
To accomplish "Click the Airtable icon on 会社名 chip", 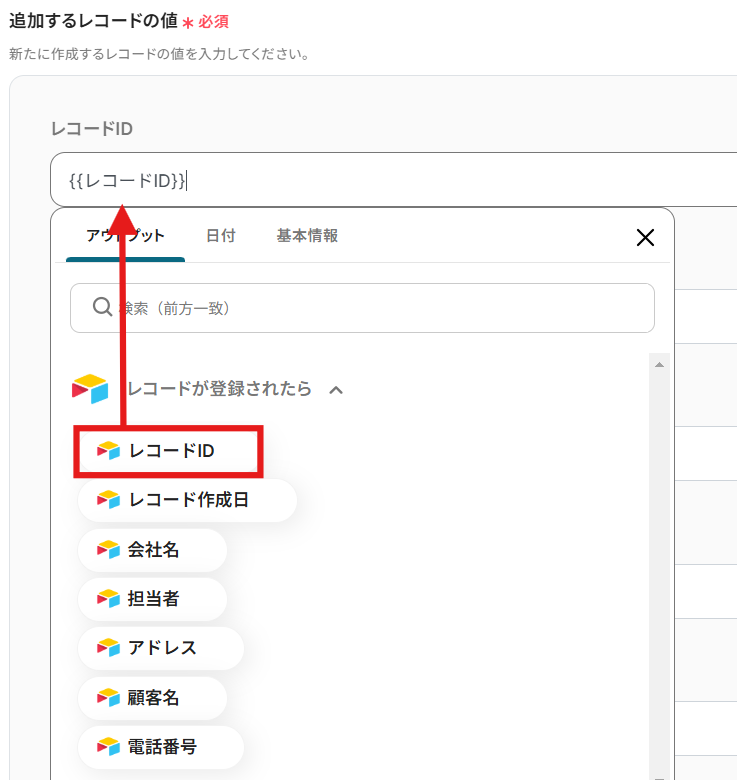I will click(x=108, y=549).
